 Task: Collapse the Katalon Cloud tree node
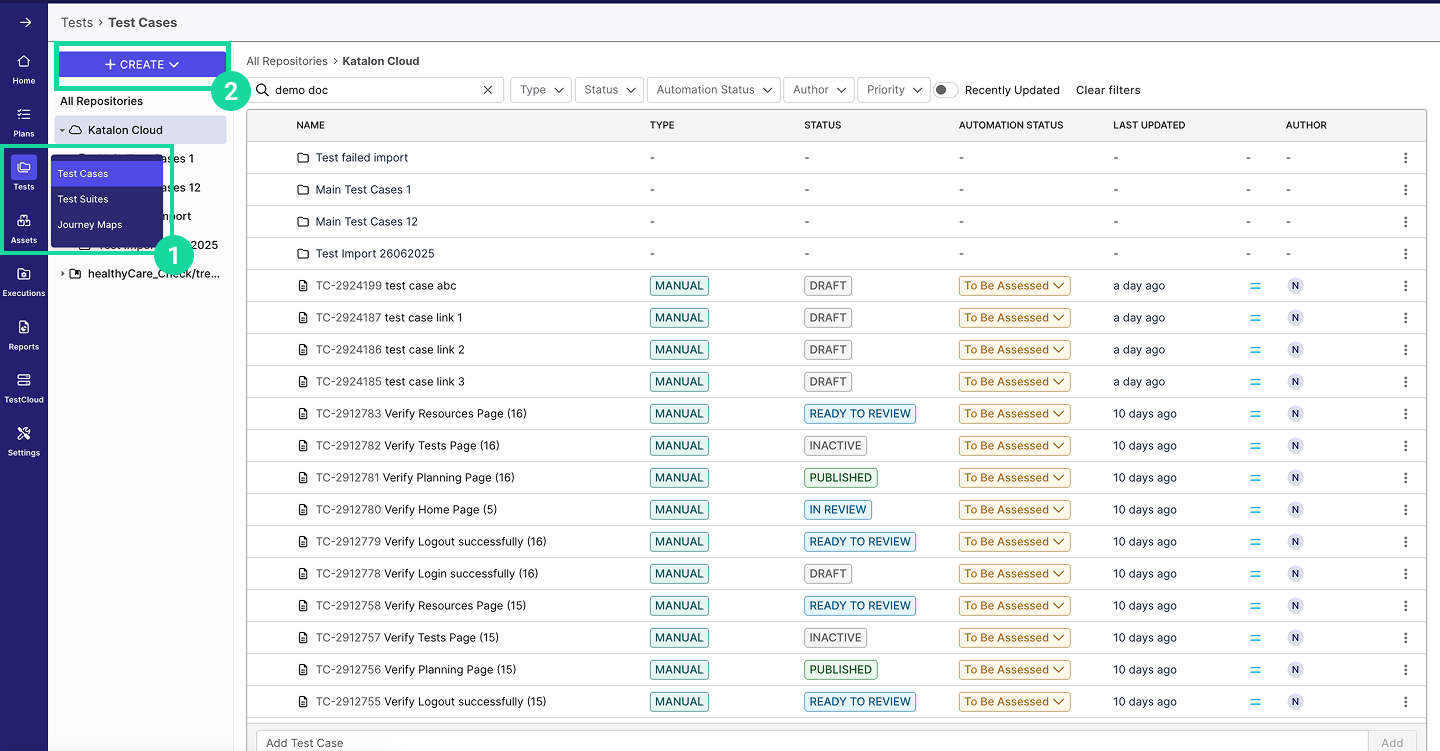(x=62, y=130)
